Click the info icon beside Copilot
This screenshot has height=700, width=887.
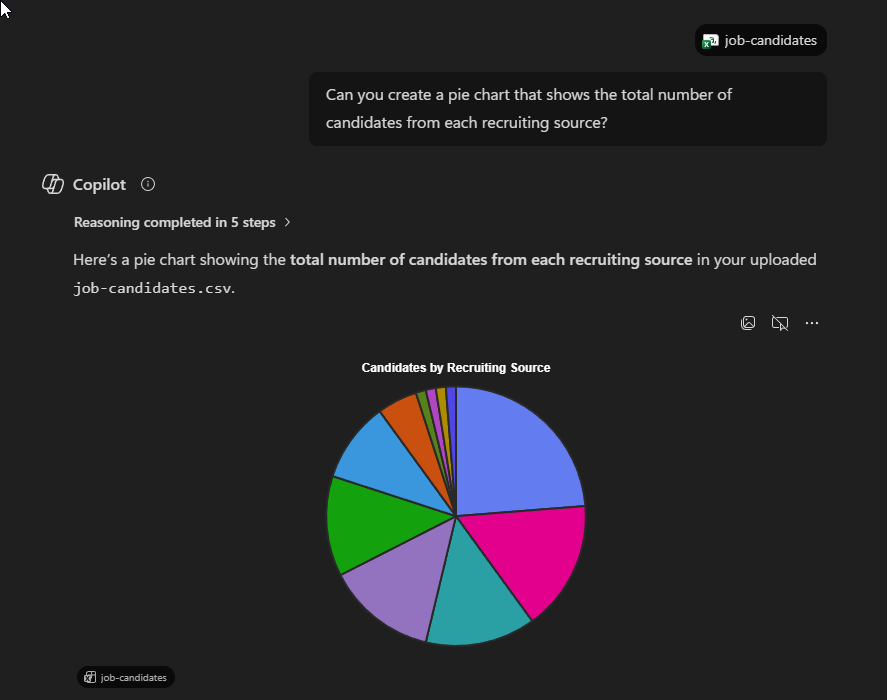[x=148, y=184]
